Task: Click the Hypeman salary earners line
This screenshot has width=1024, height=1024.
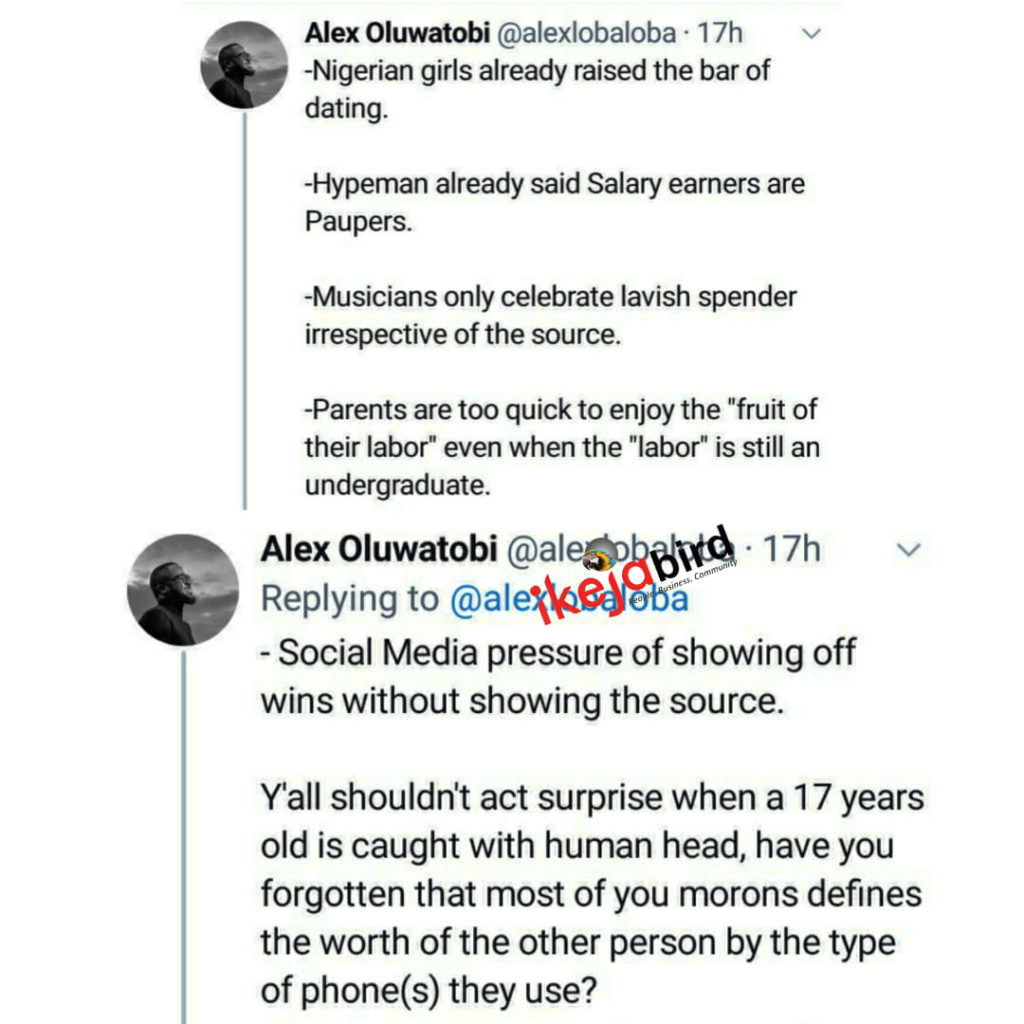Action: click(554, 202)
